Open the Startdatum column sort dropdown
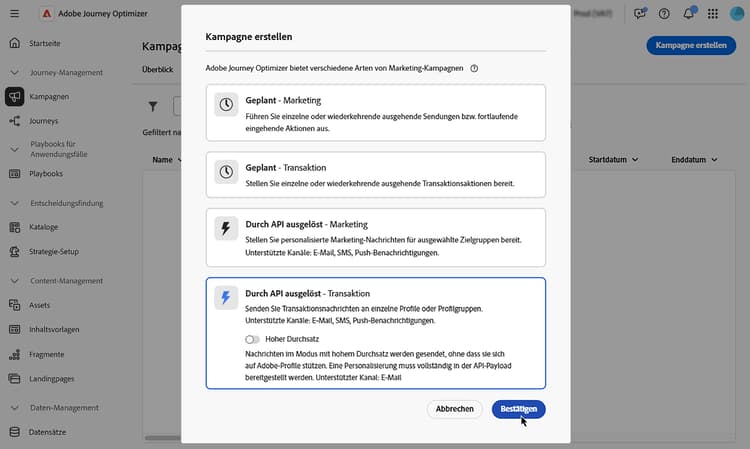This screenshot has height=449, width=750. (x=635, y=160)
